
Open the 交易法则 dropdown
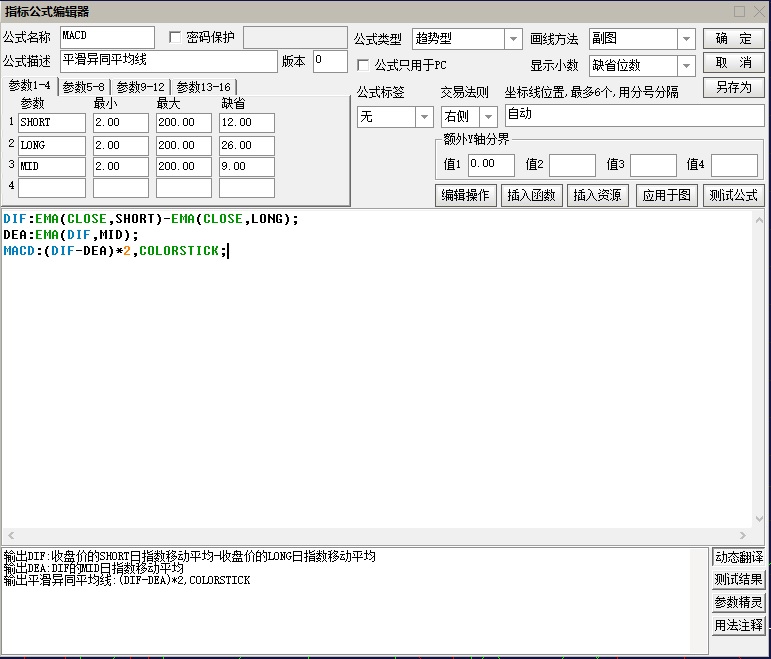[x=487, y=117]
